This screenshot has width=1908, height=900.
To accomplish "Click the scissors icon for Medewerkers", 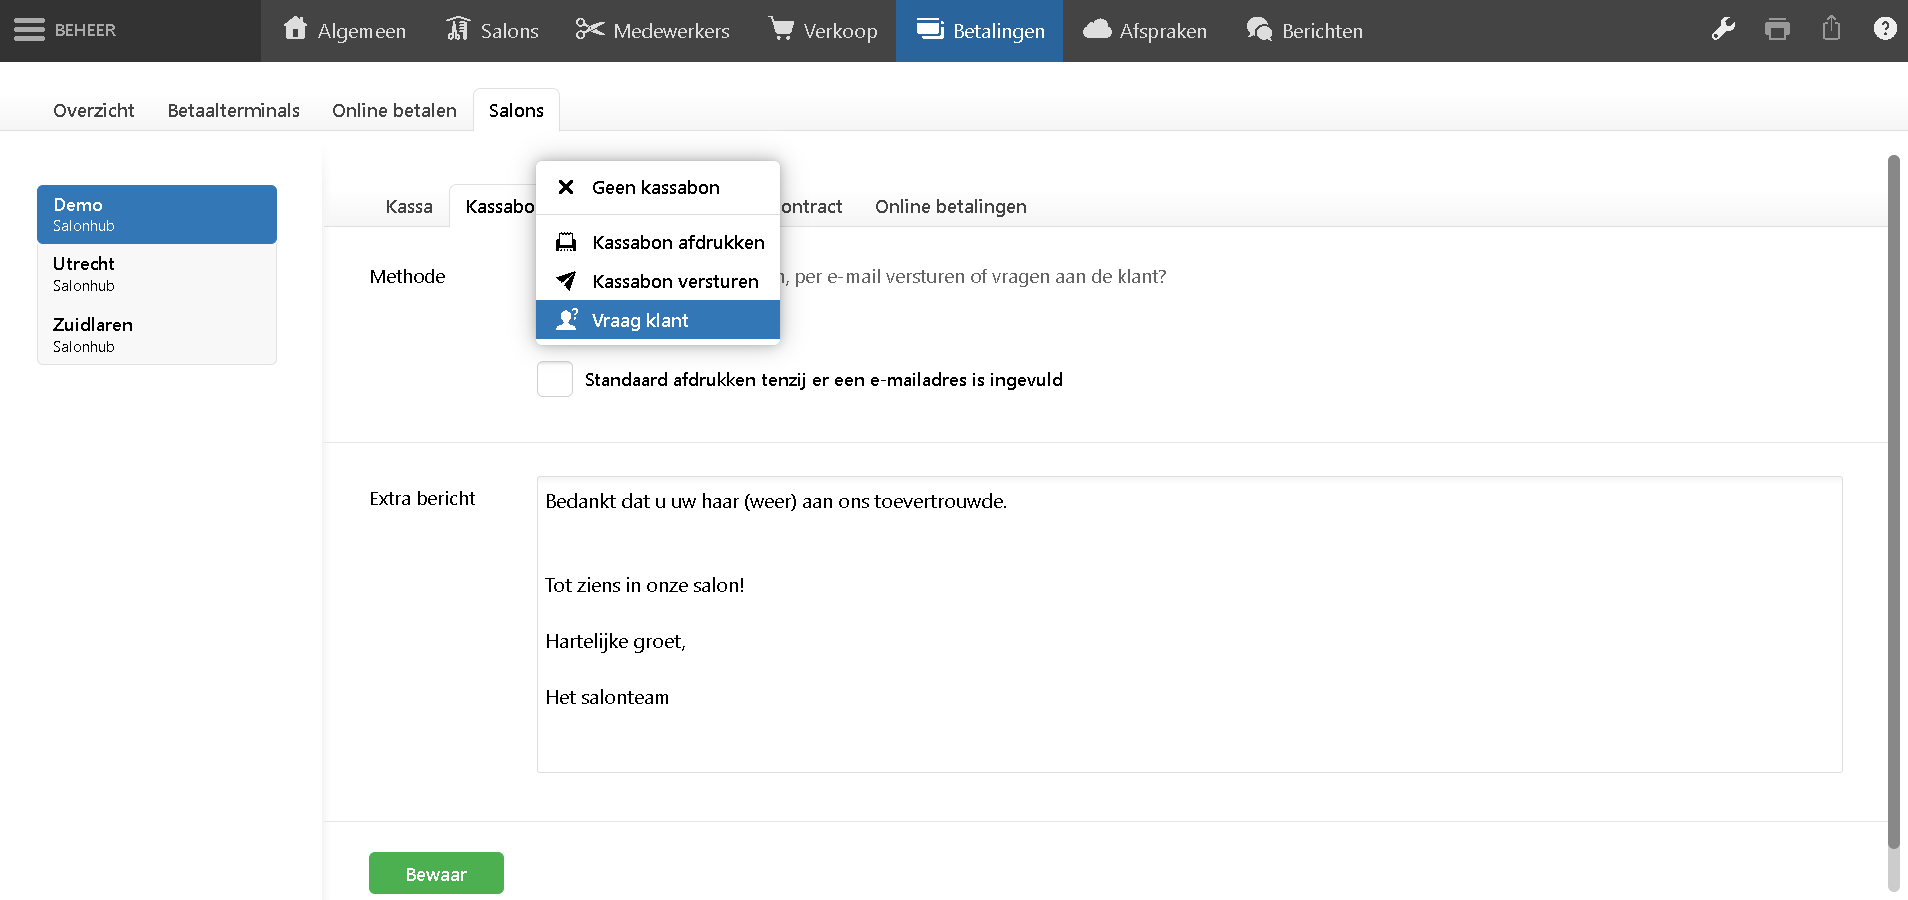I will point(589,29).
